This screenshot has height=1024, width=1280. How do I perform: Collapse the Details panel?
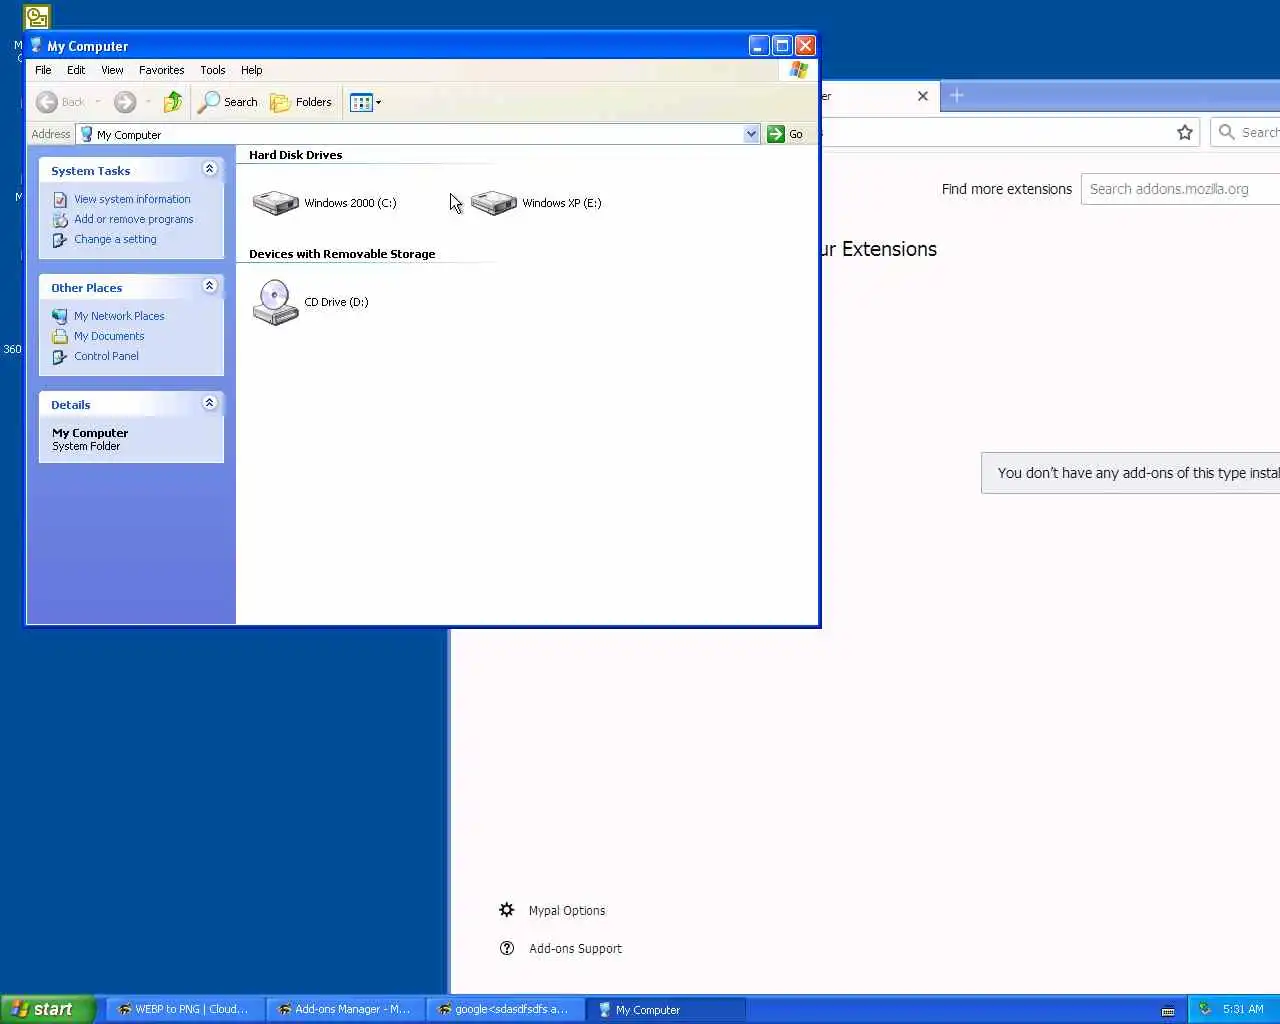coord(209,403)
